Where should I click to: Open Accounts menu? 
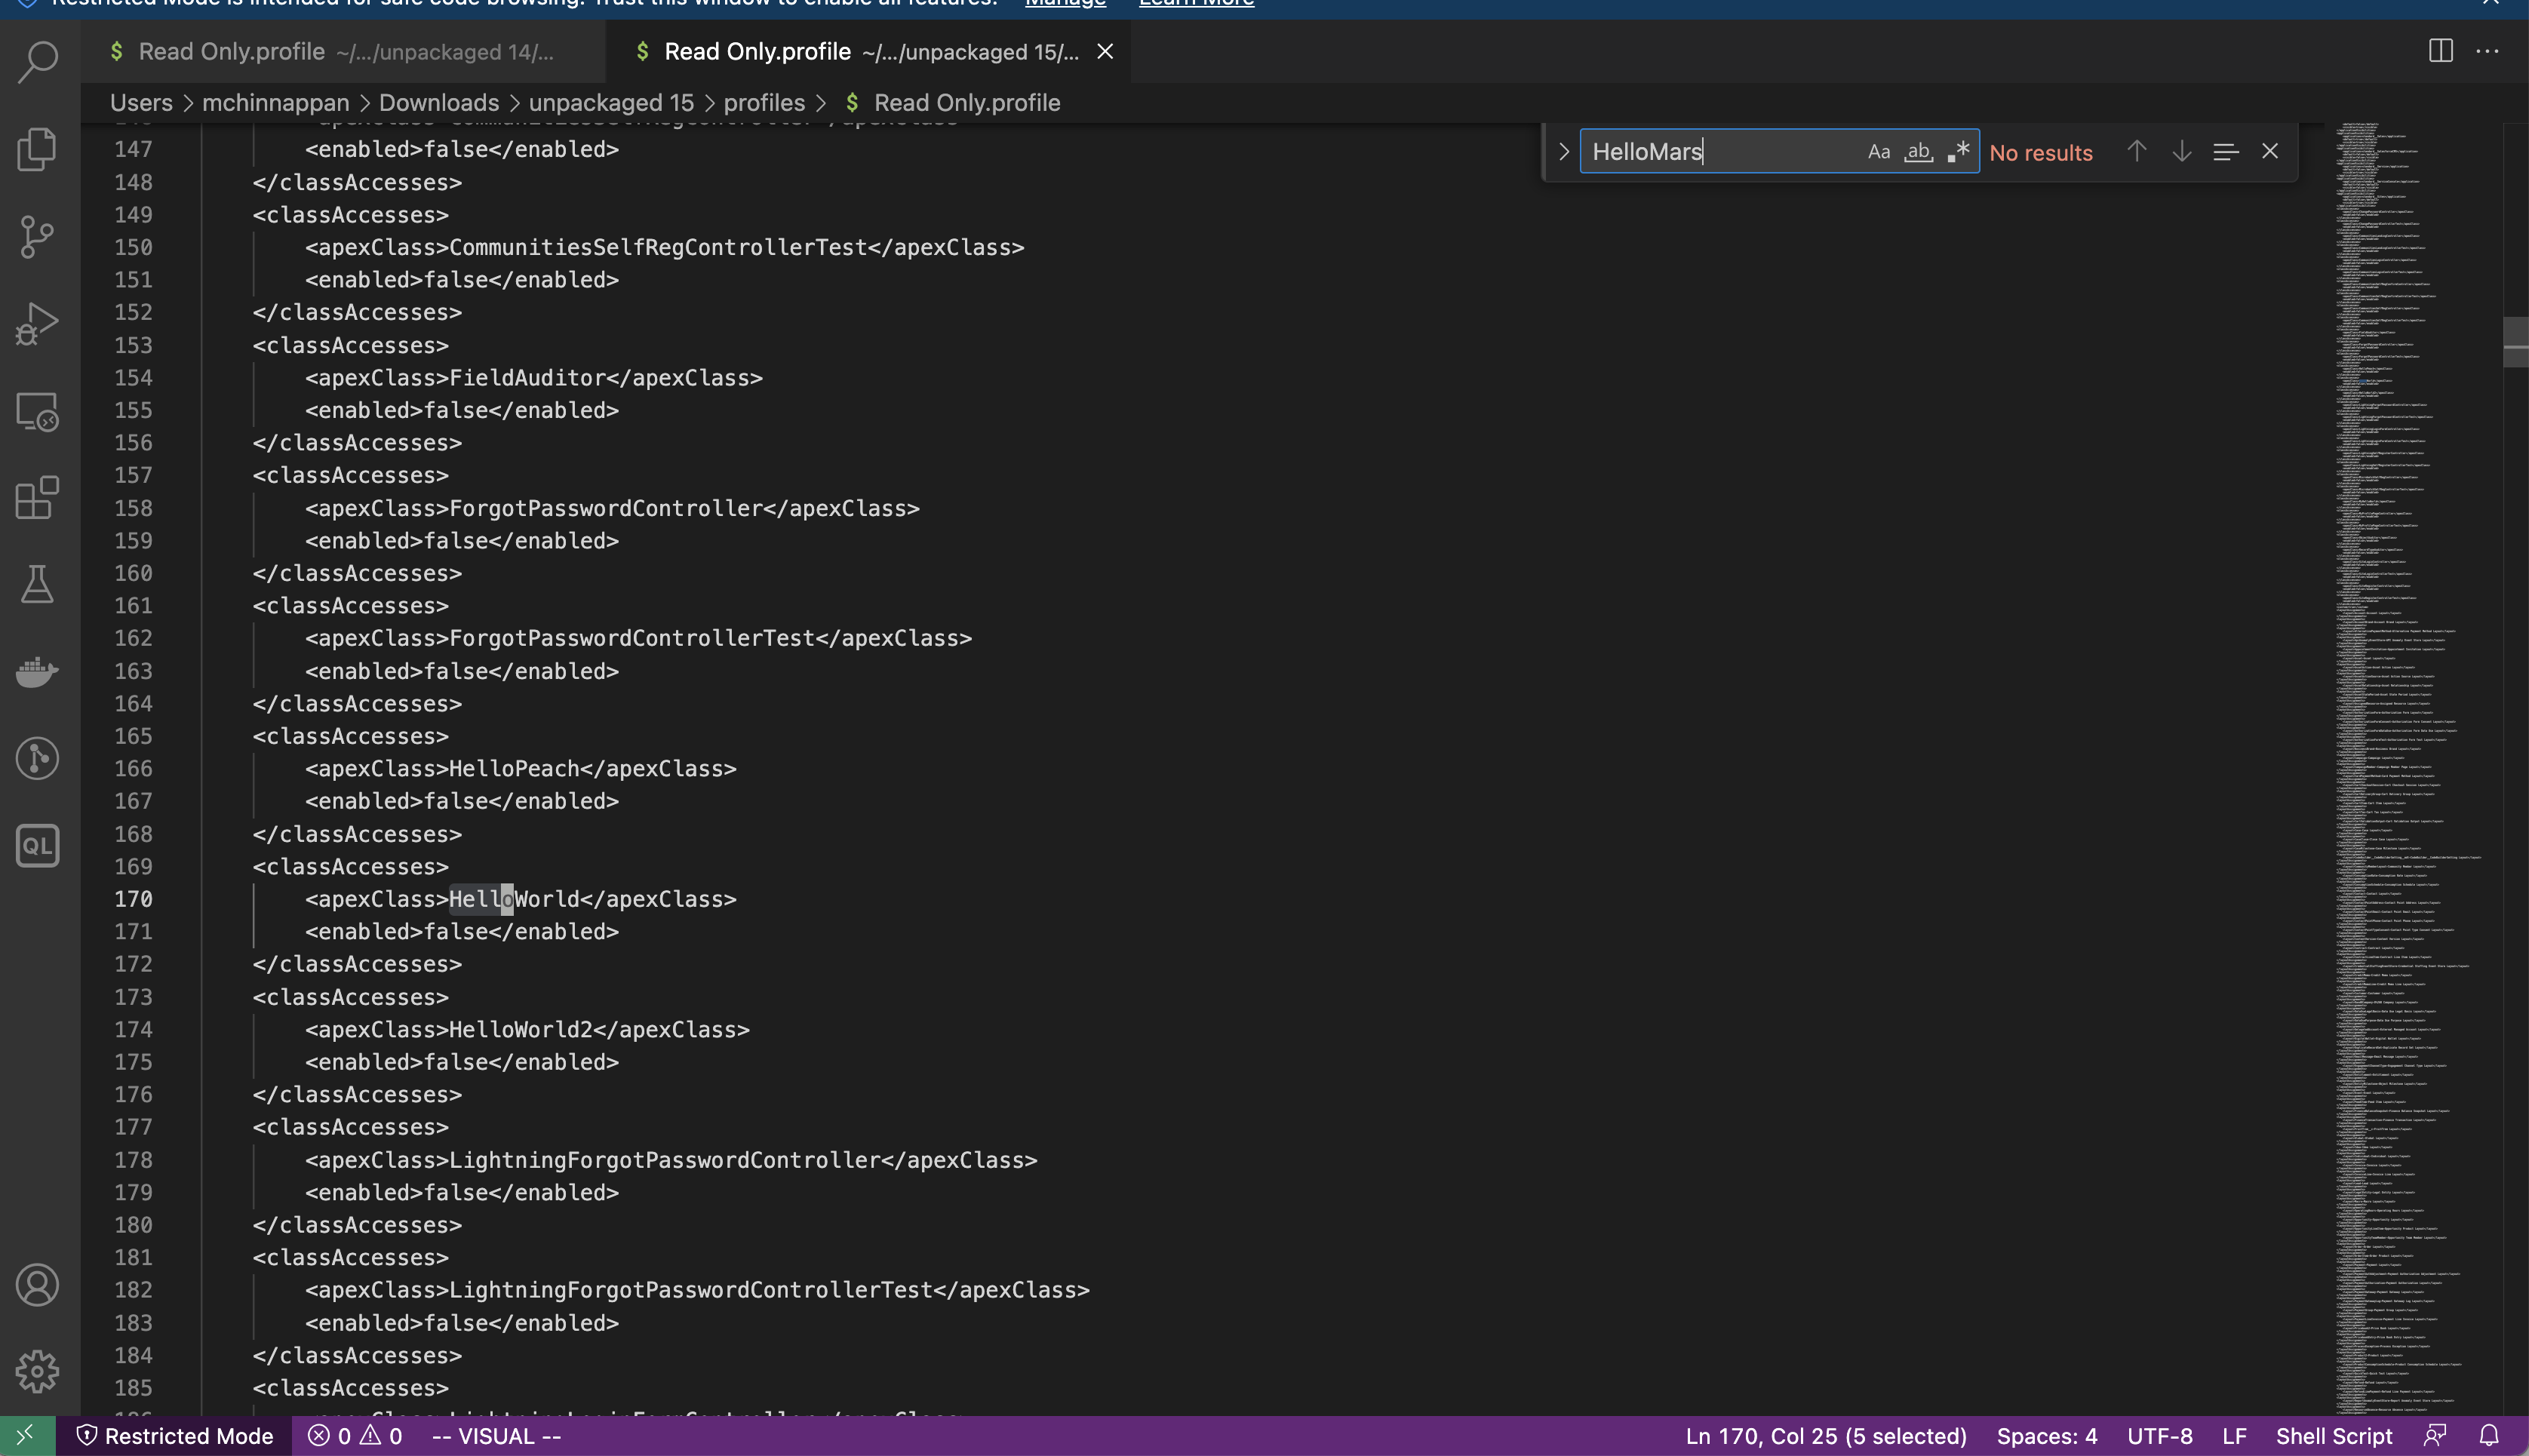click(x=38, y=1285)
